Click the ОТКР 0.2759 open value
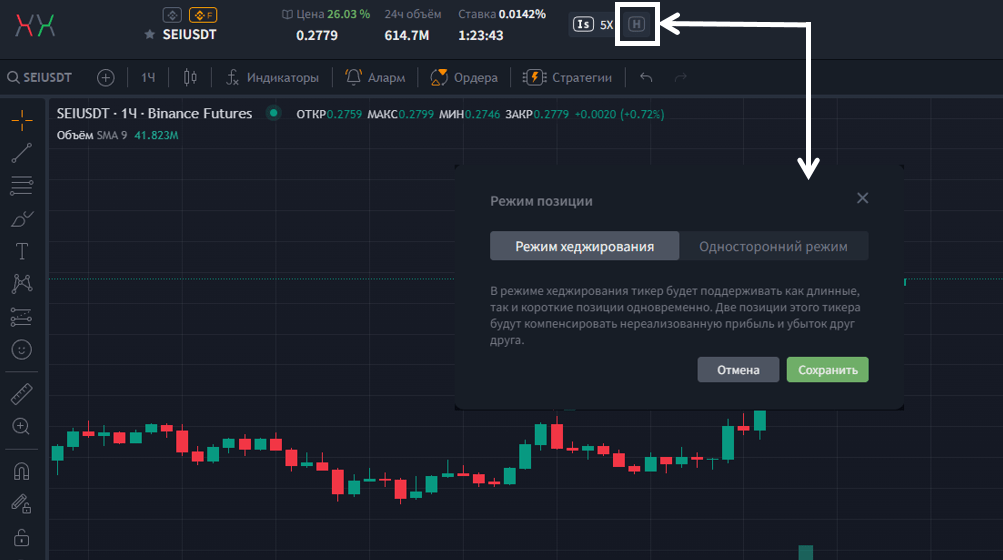The width and height of the screenshot is (1003, 560). tap(329, 114)
